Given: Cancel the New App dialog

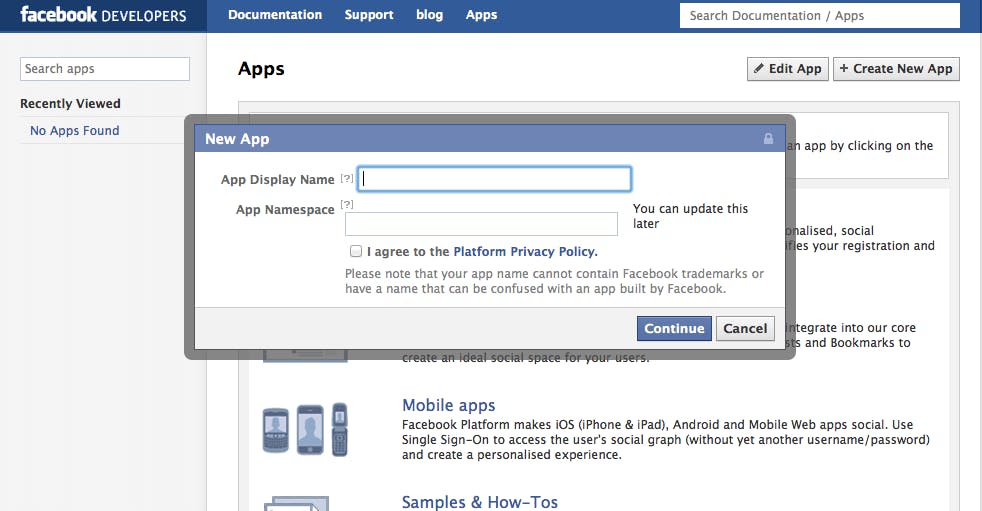Looking at the screenshot, I should pos(745,328).
